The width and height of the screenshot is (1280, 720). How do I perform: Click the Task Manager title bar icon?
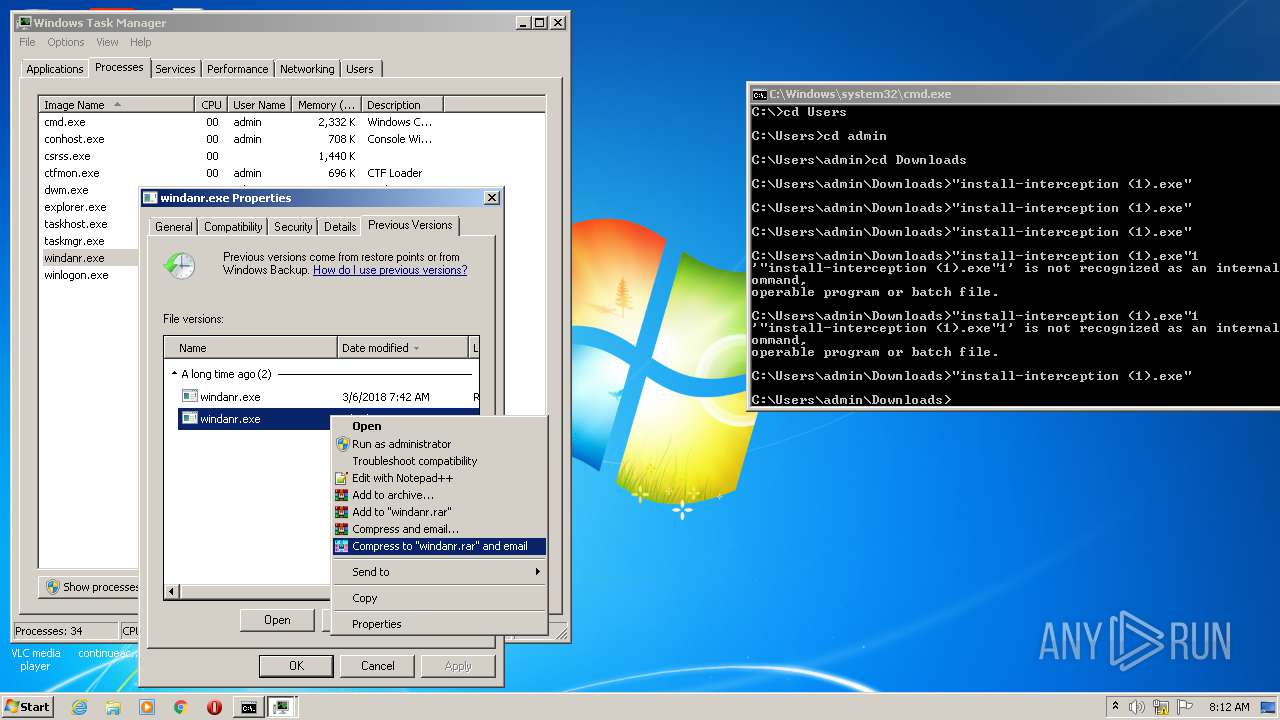[x=24, y=22]
